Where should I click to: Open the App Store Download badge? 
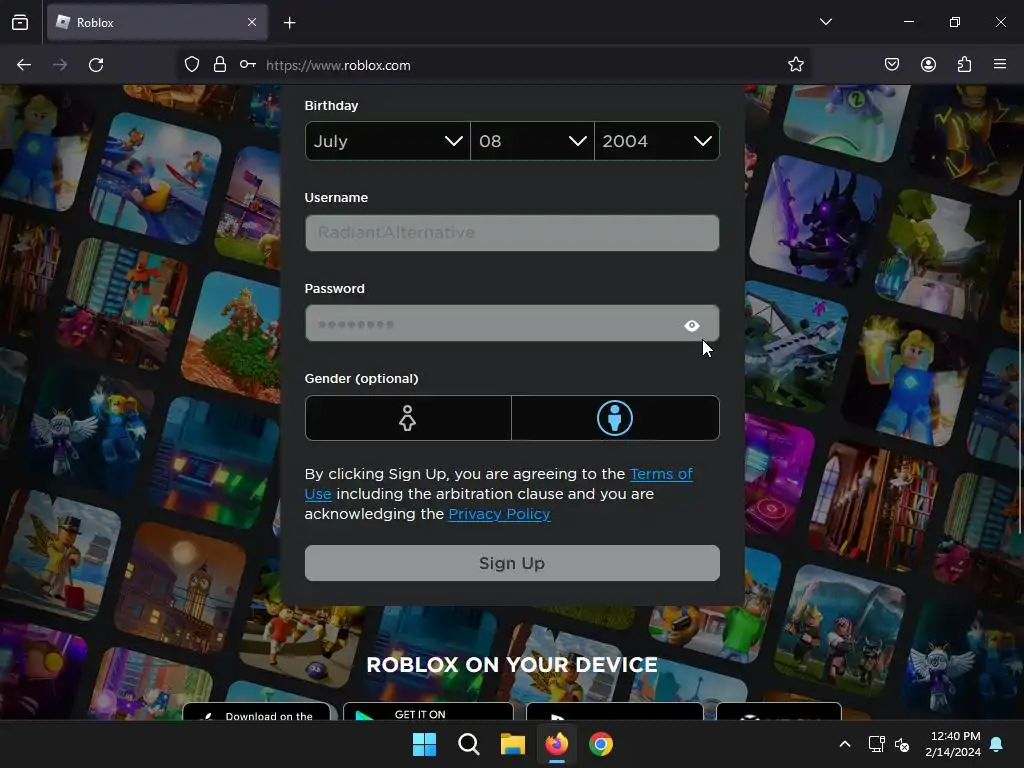point(257,712)
